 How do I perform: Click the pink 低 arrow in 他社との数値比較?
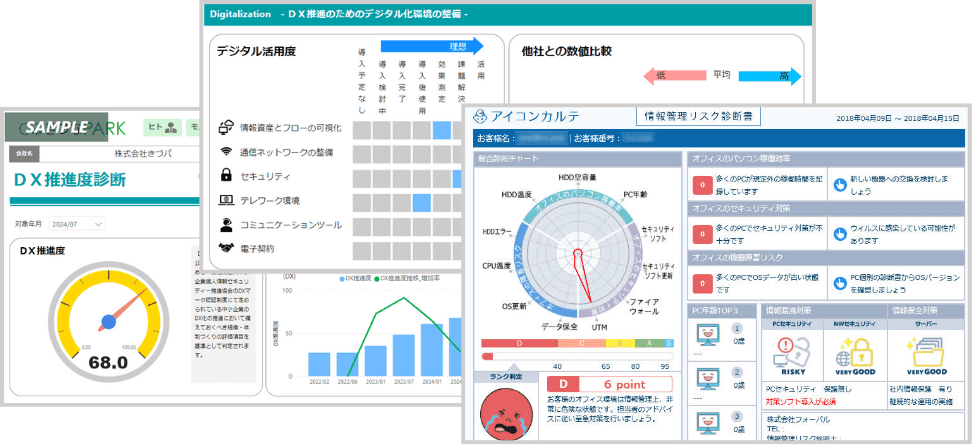coord(674,76)
